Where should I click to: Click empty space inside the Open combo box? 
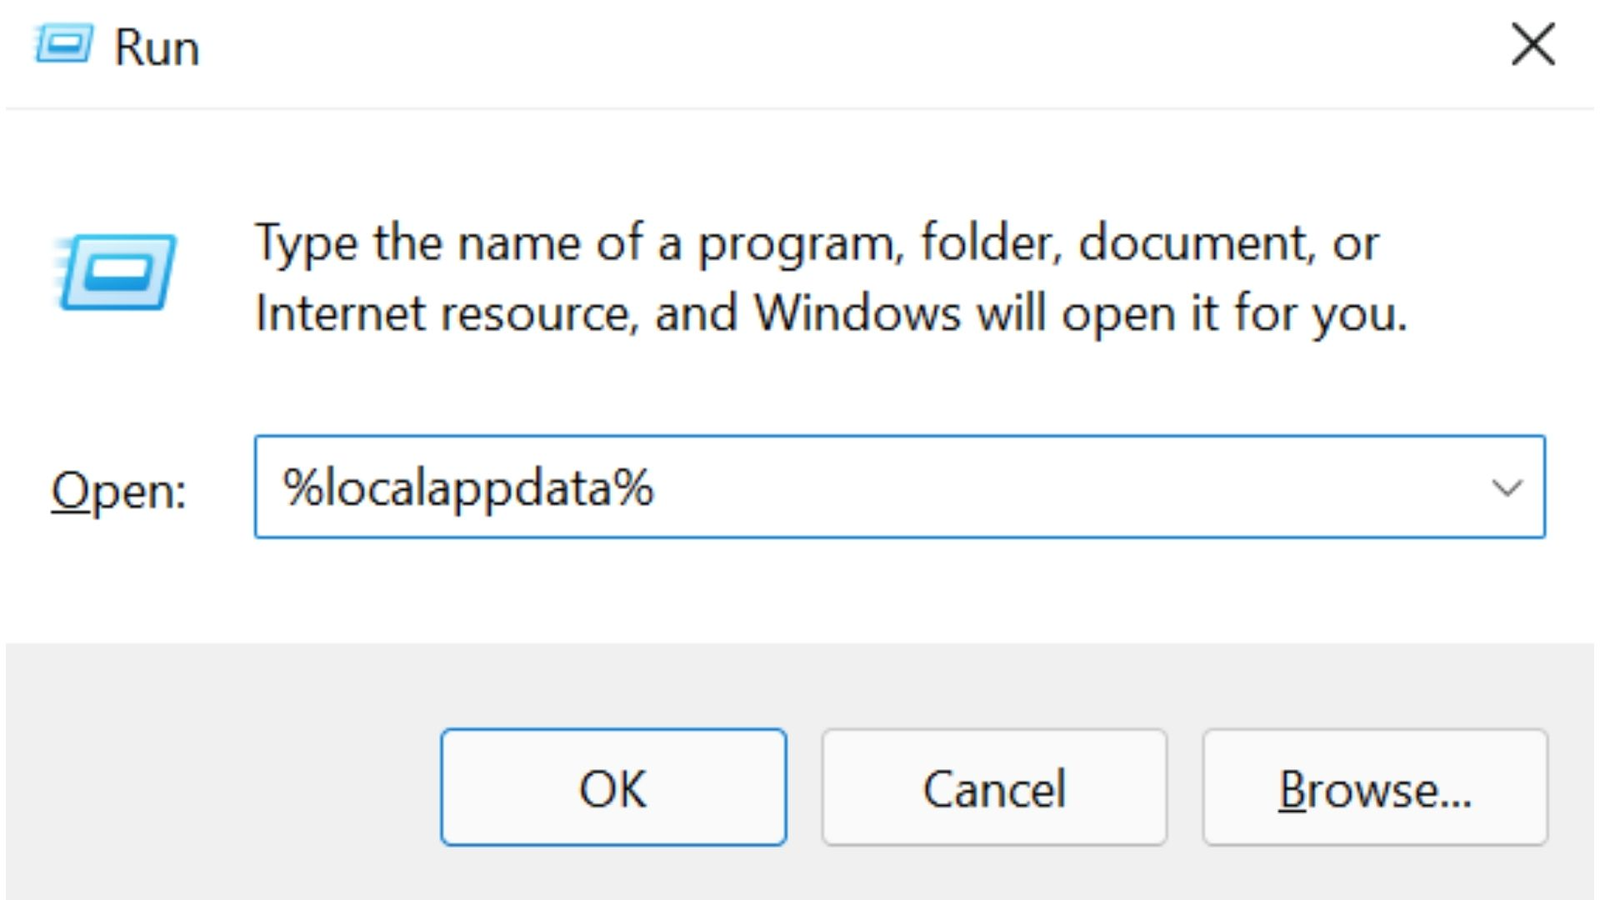coord(1050,488)
